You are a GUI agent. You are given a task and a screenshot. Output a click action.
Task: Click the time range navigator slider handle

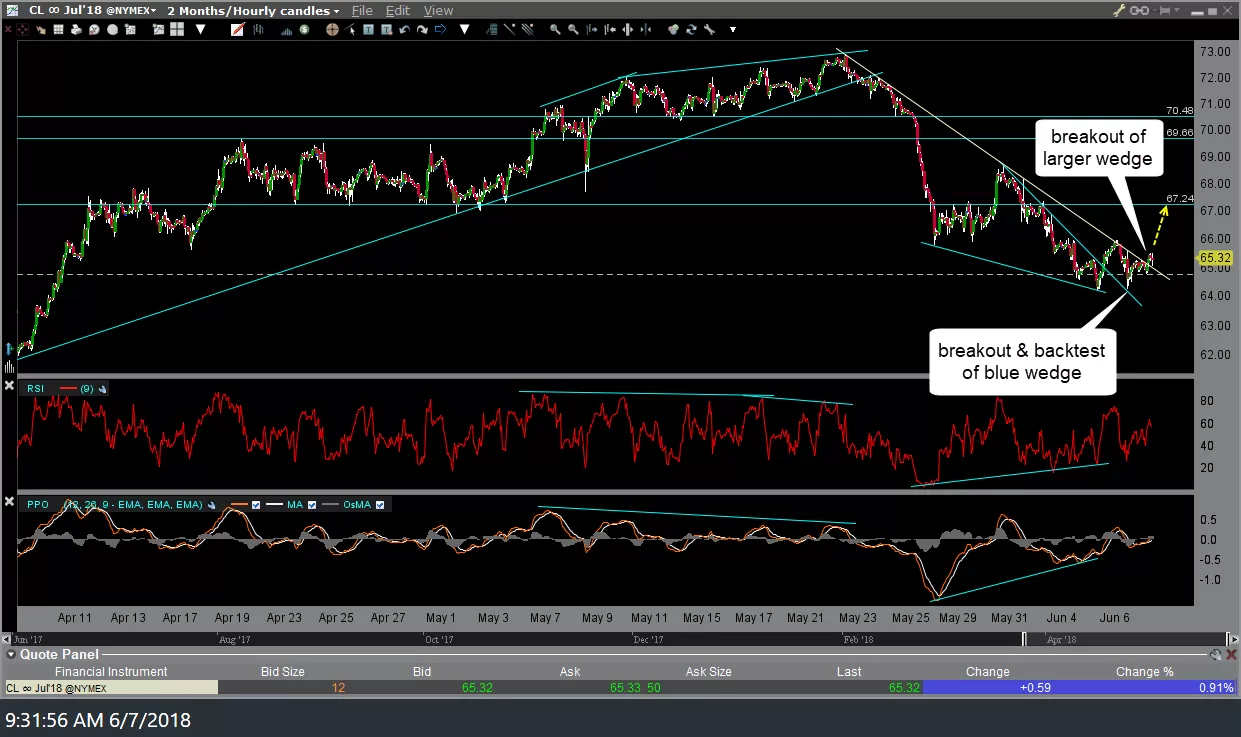point(1024,639)
